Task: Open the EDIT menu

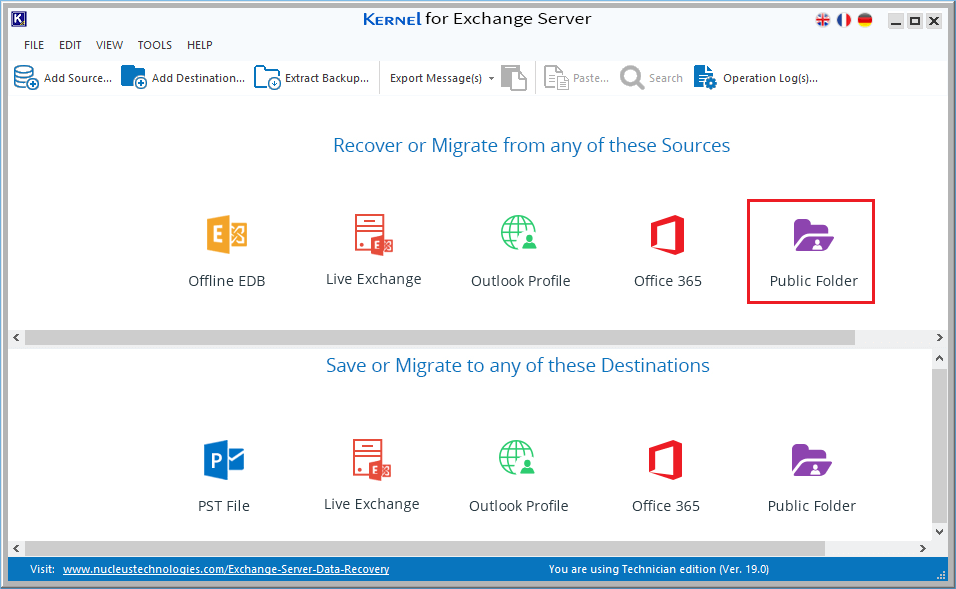Action: (x=70, y=45)
